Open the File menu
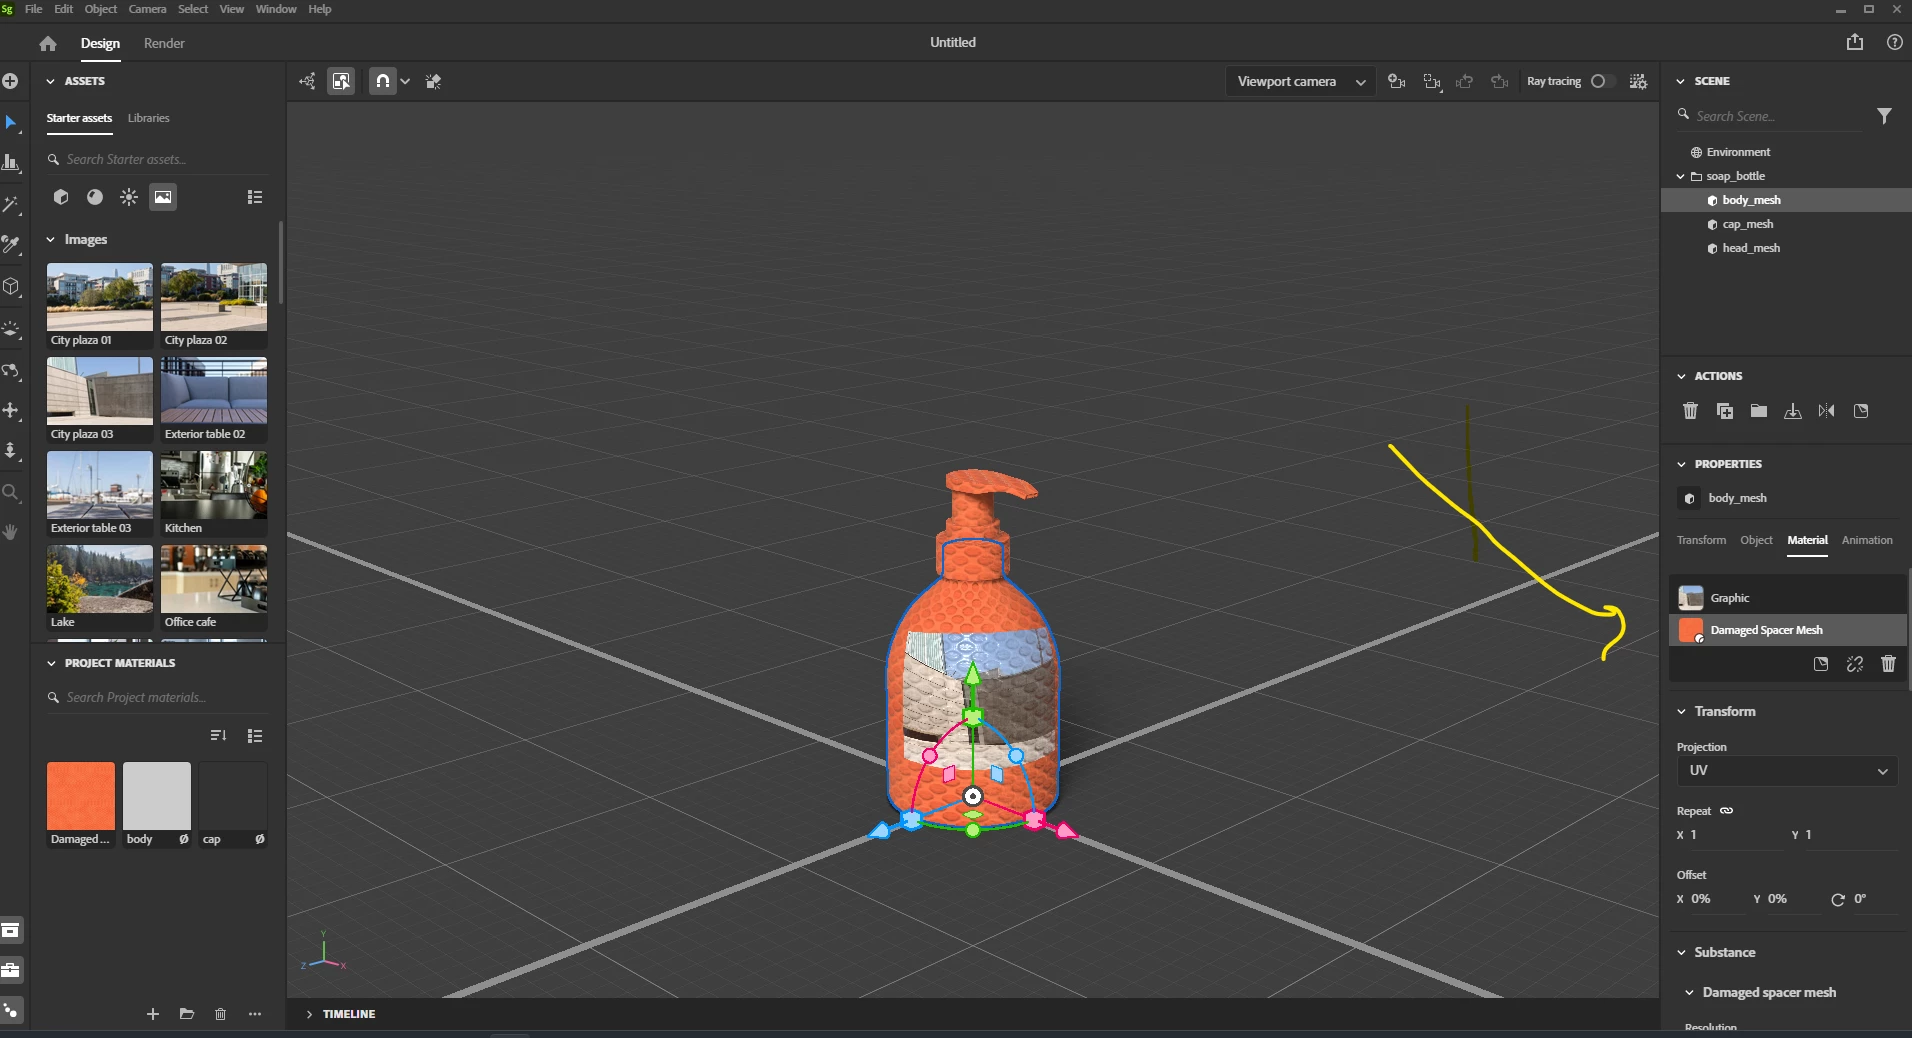Viewport: 1912px width, 1038px height. coord(33,9)
